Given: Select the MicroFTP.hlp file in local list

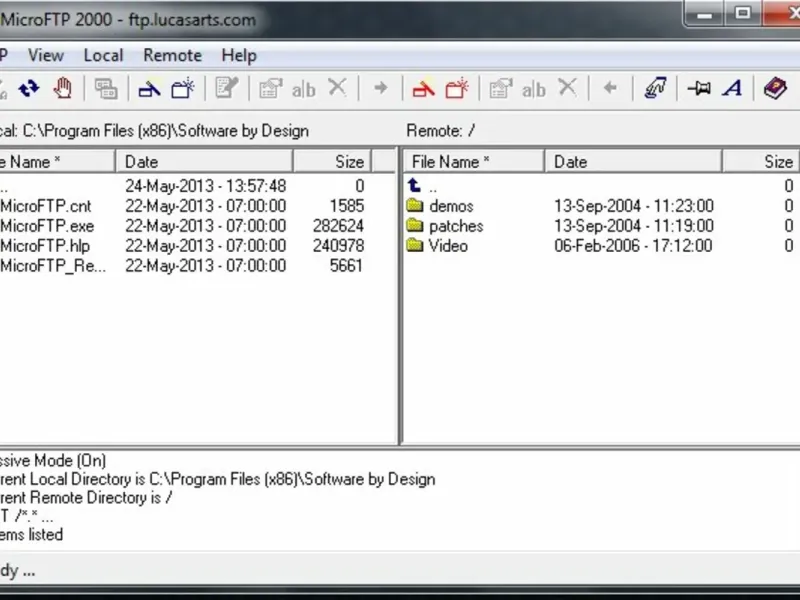Looking at the screenshot, I should (45, 246).
